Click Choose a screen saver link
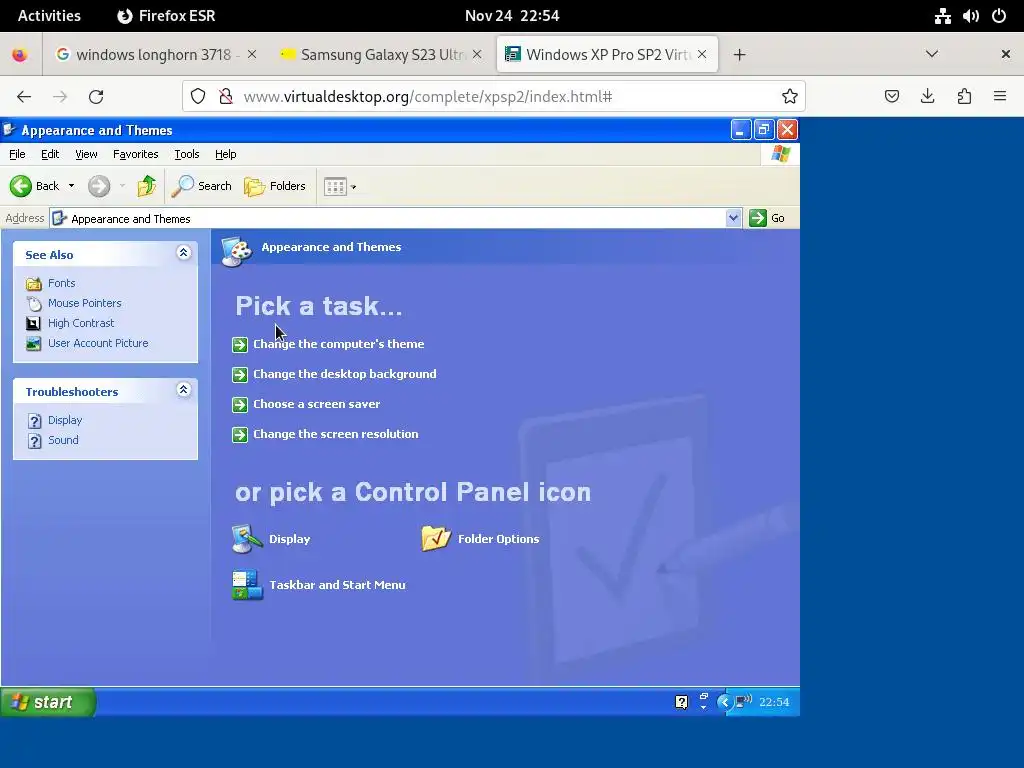The height and width of the screenshot is (768, 1024). [x=317, y=404]
